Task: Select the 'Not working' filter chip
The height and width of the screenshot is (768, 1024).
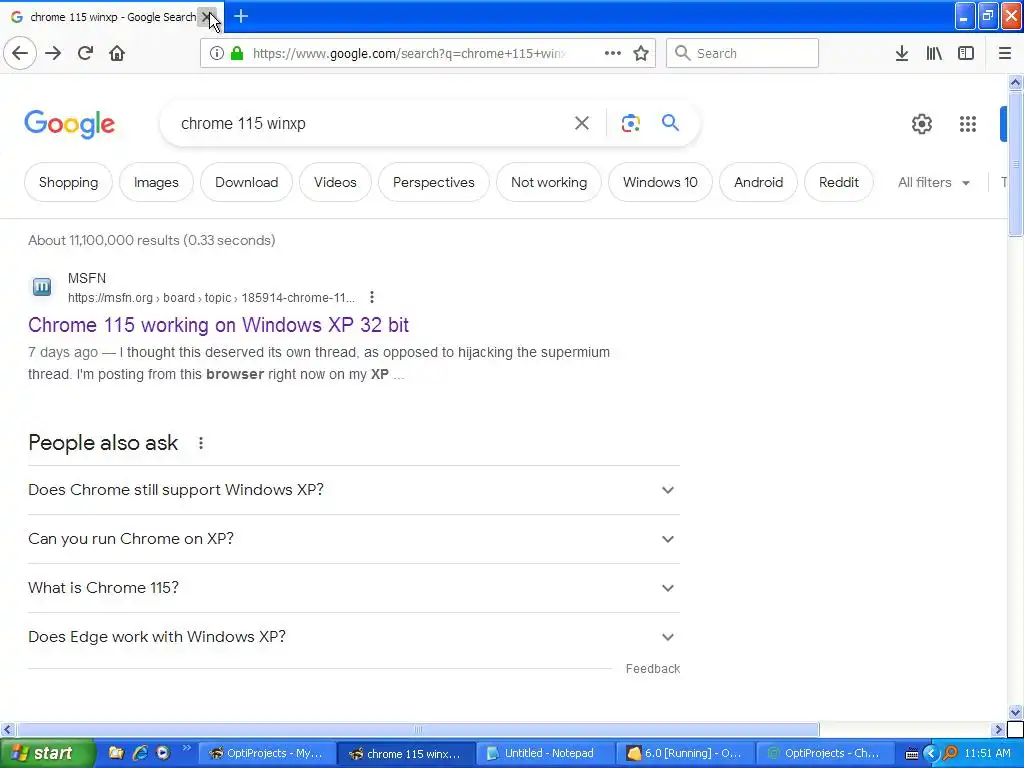Action: tap(549, 182)
